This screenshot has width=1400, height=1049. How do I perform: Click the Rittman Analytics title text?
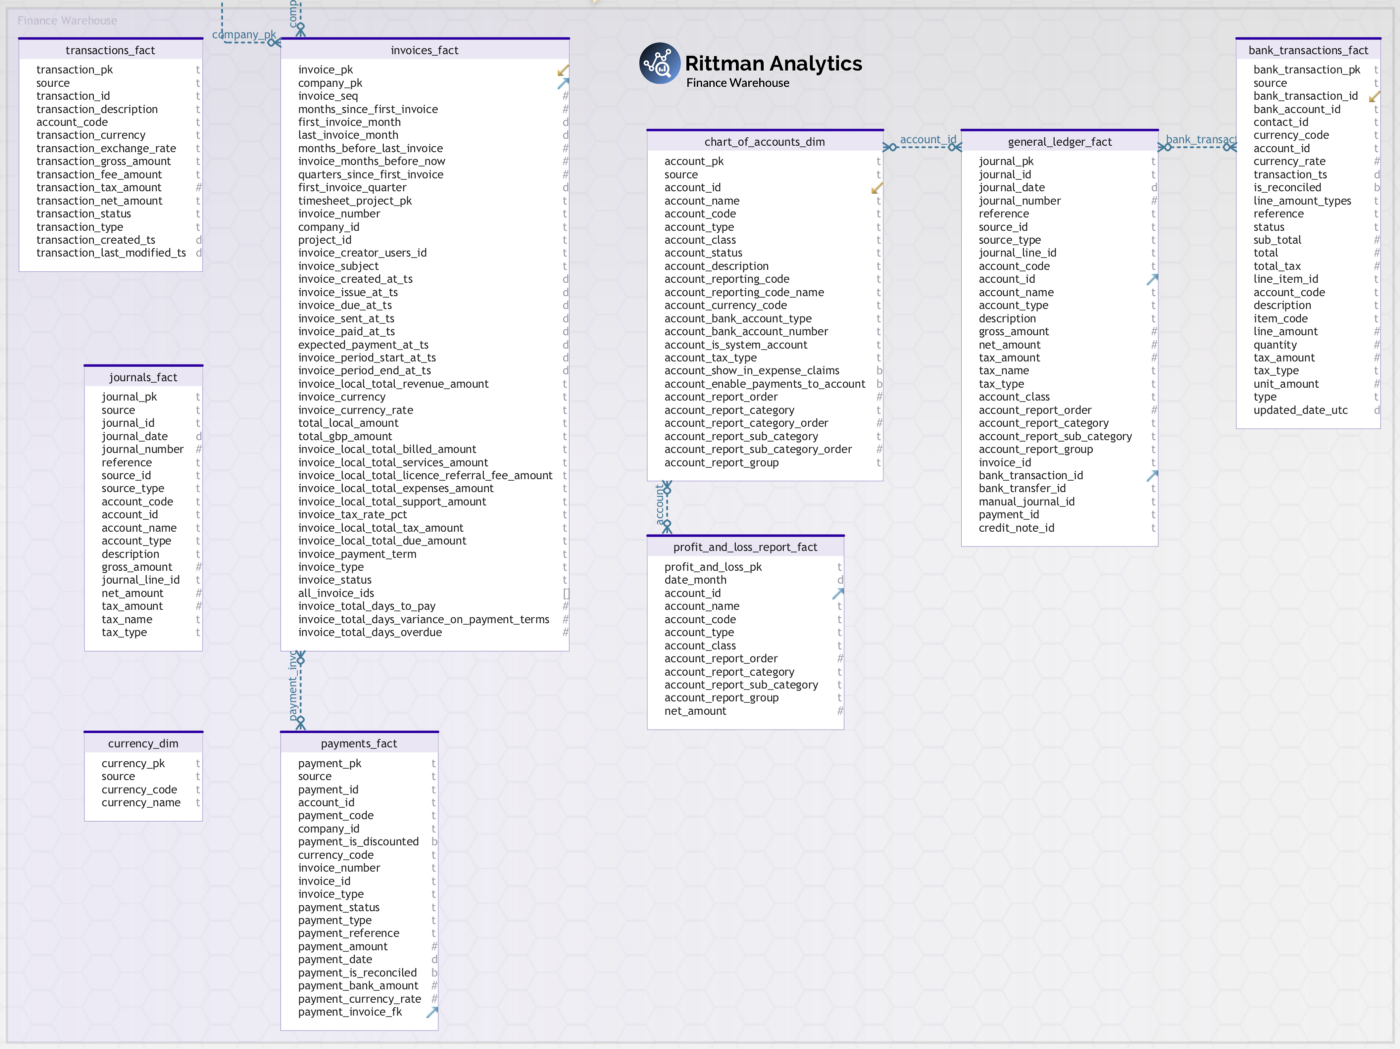(773, 63)
